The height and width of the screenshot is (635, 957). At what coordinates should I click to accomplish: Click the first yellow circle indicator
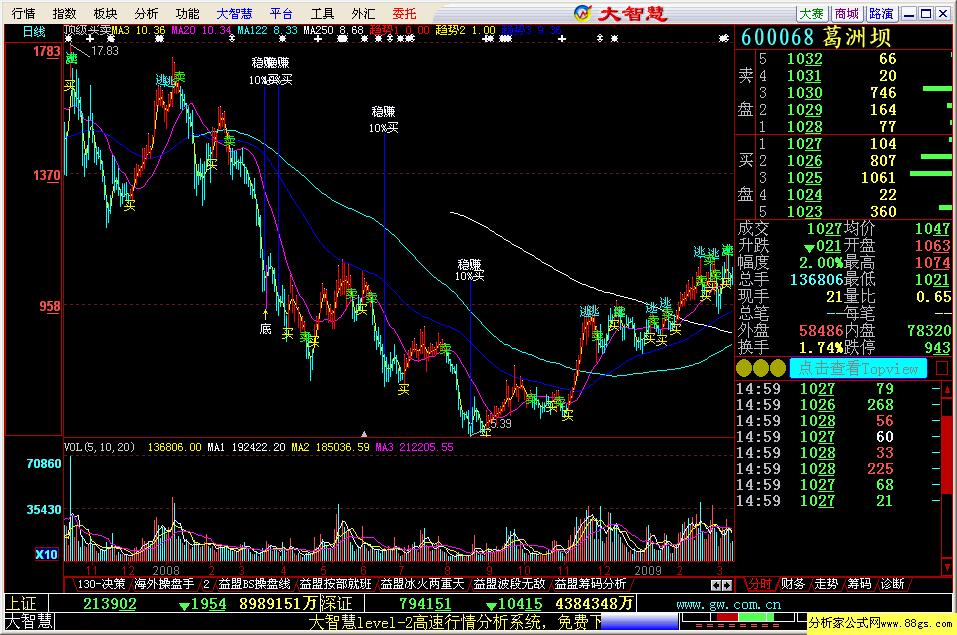[744, 368]
